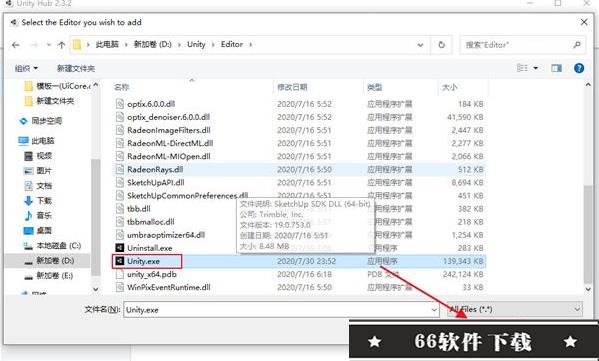Screen dimensions: 599x361
Task: Expand the address bar history dropdown
Action: coord(420,45)
